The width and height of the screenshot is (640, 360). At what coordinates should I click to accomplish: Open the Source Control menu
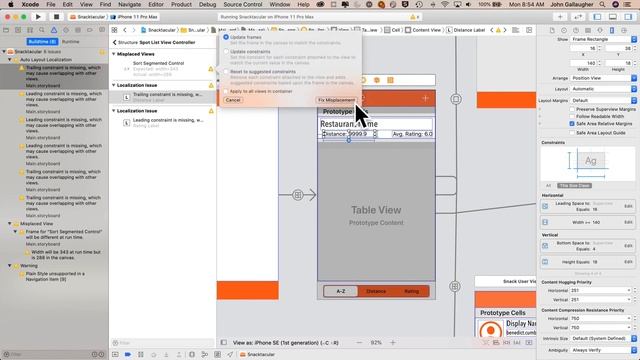click(243, 4)
